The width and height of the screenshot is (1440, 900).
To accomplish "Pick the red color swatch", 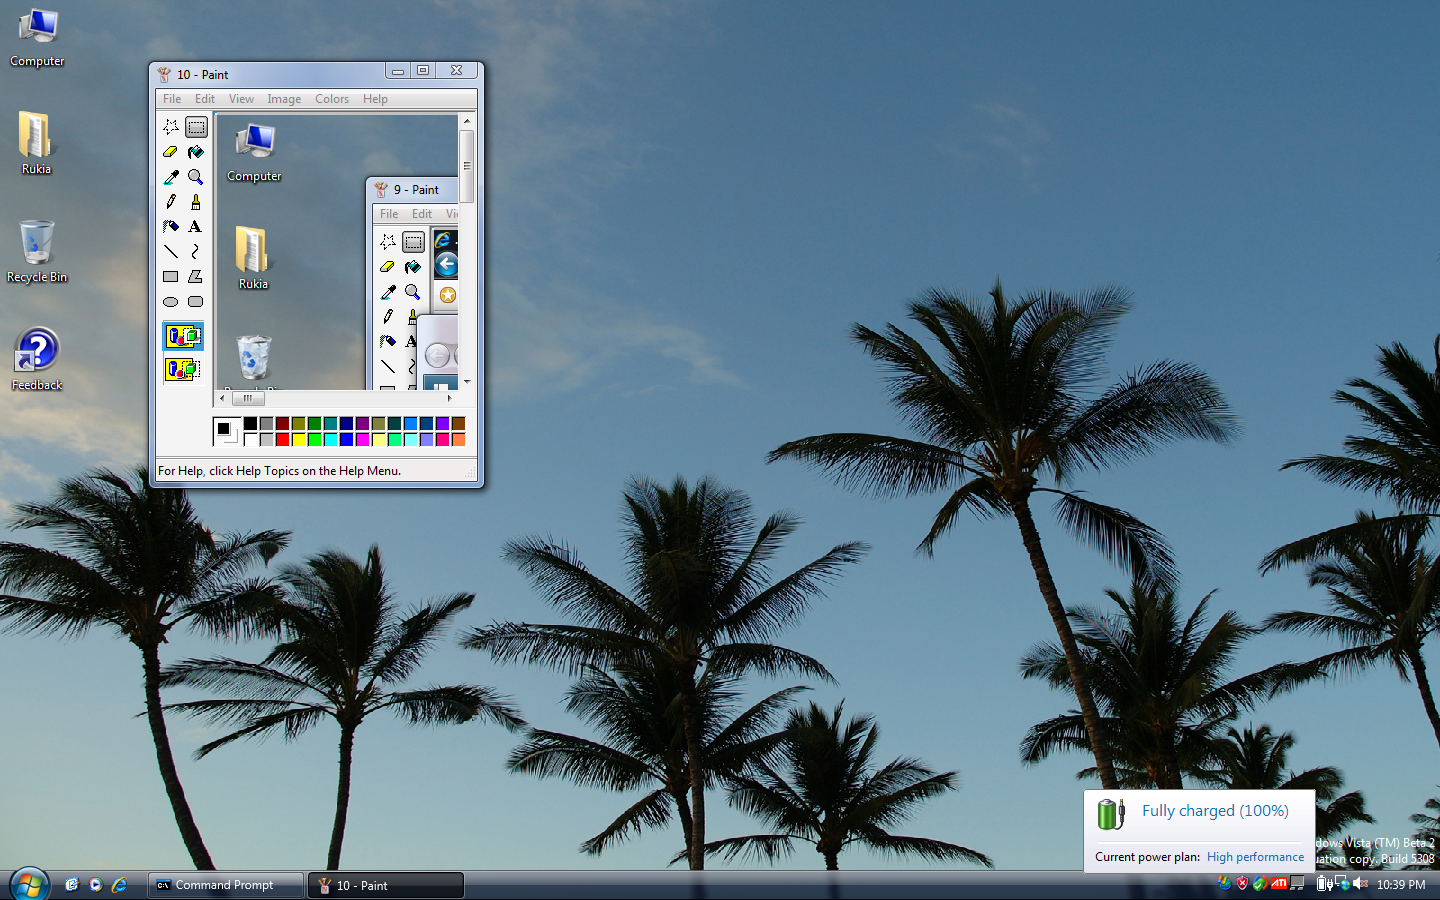I will 283,439.
